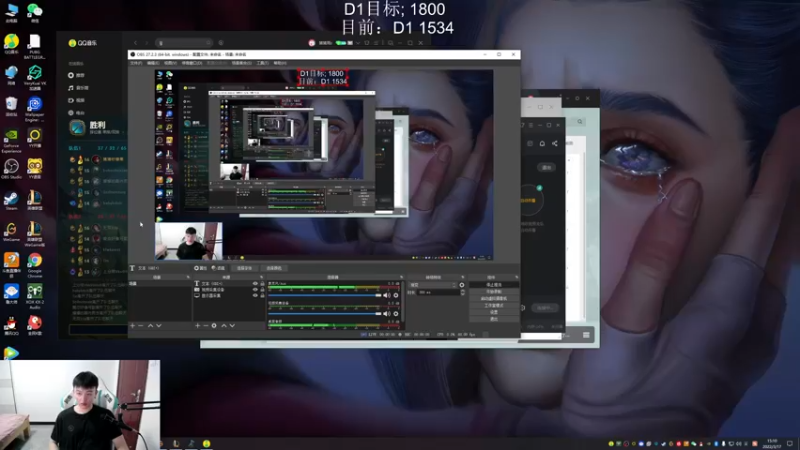
Task: Pop out the Scene Transitions dock
Action: [x=463, y=277]
